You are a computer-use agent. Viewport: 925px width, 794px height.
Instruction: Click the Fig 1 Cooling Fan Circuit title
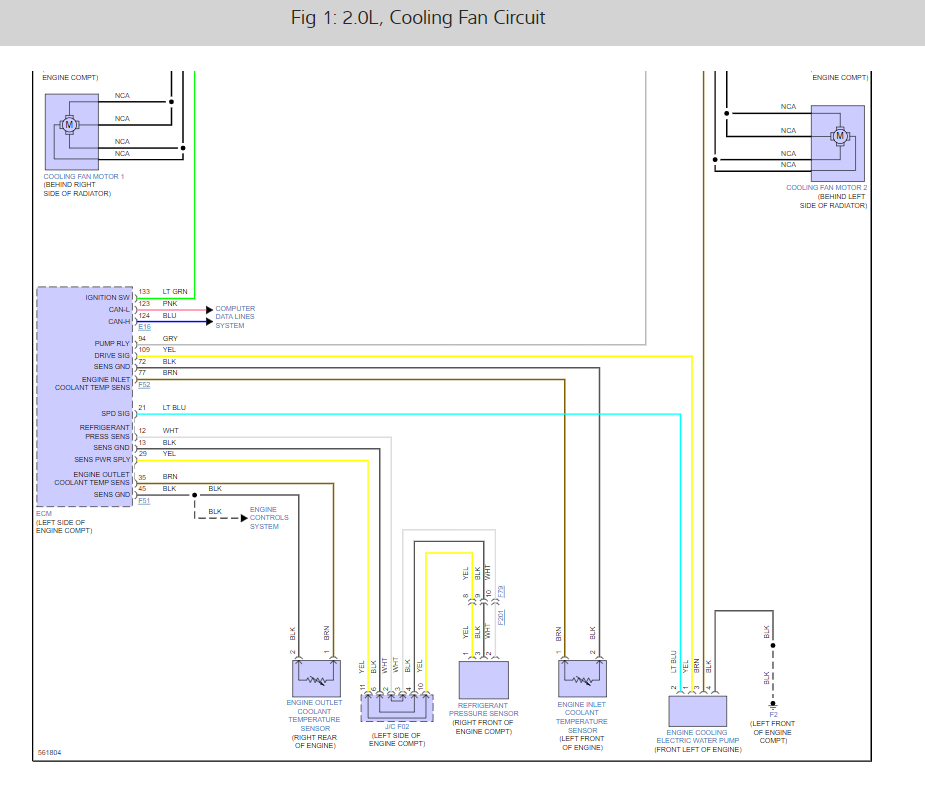tap(418, 18)
